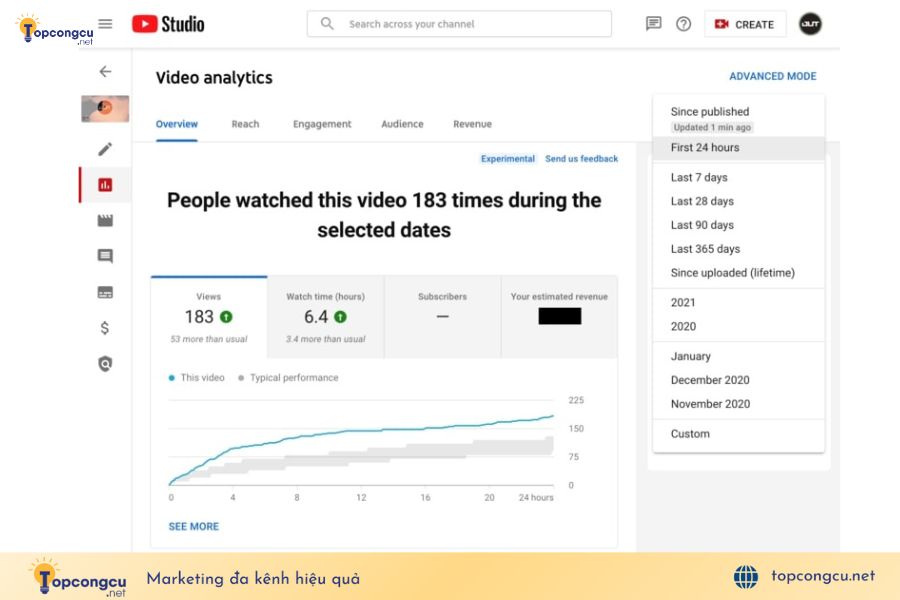Image resolution: width=900 pixels, height=600 pixels.
Task: Select Your estimated revenue card
Action: click(x=559, y=317)
